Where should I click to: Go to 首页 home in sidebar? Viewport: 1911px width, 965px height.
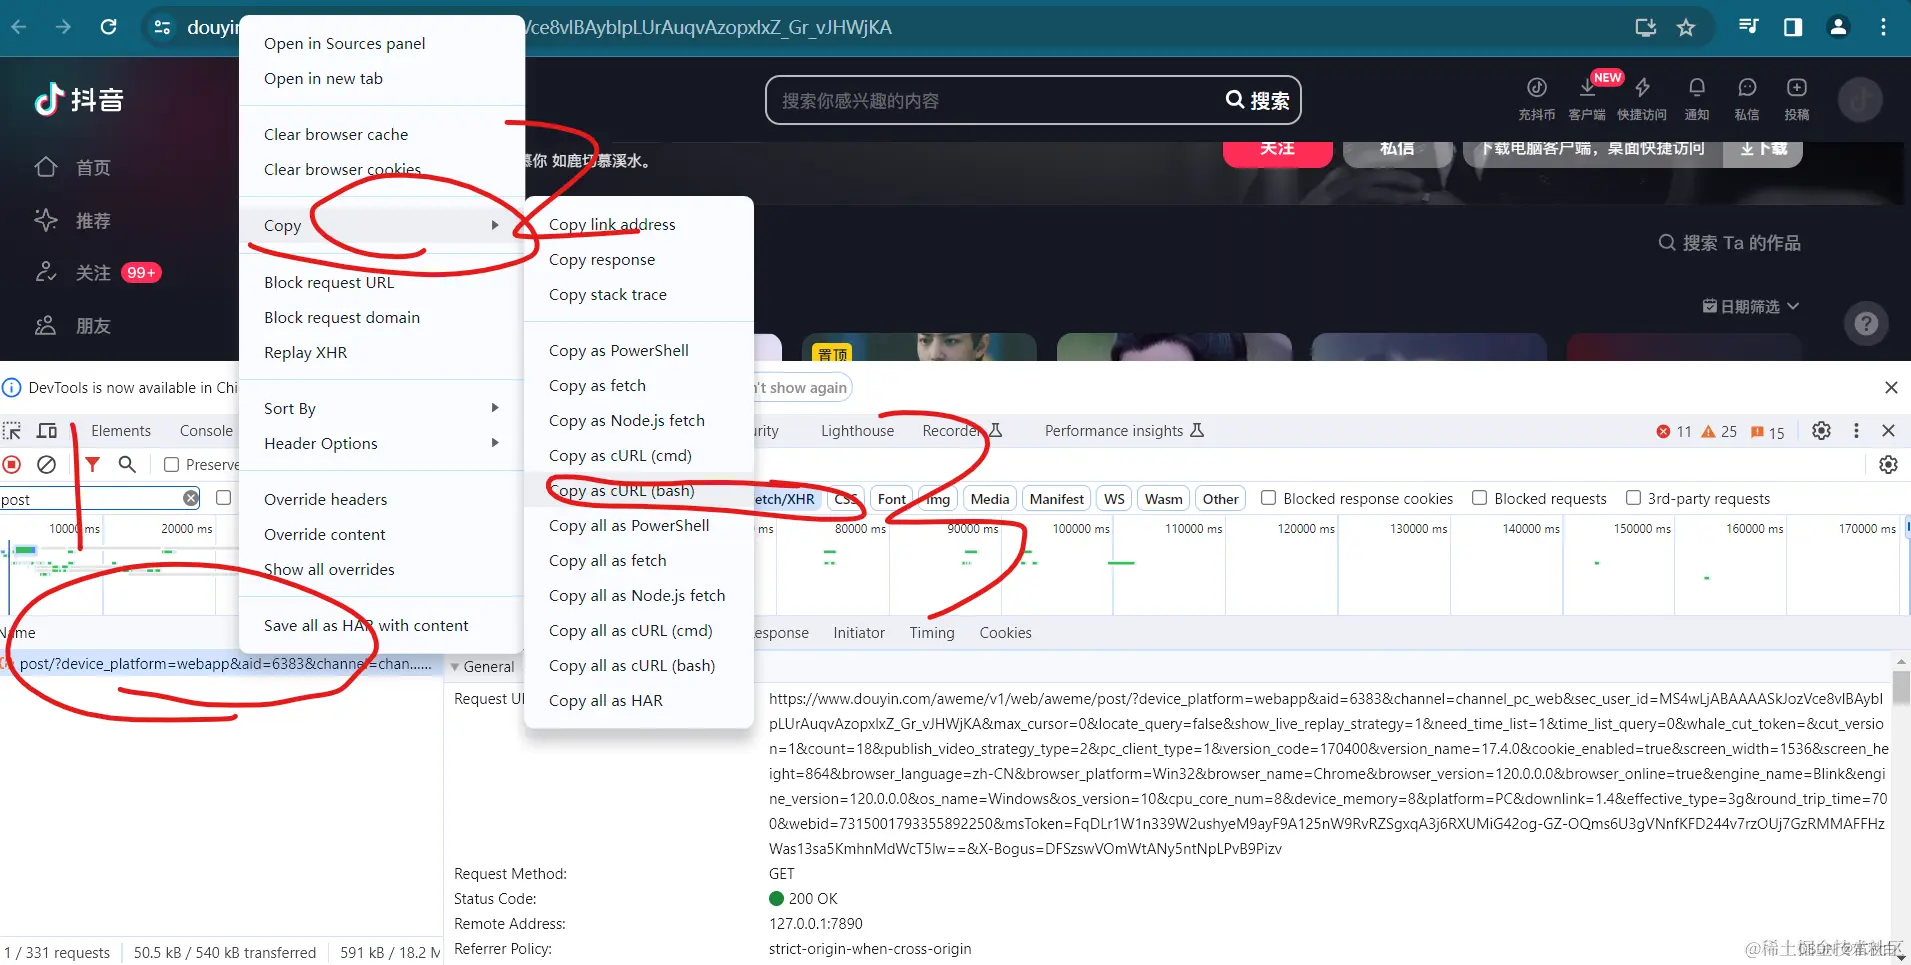[72, 167]
